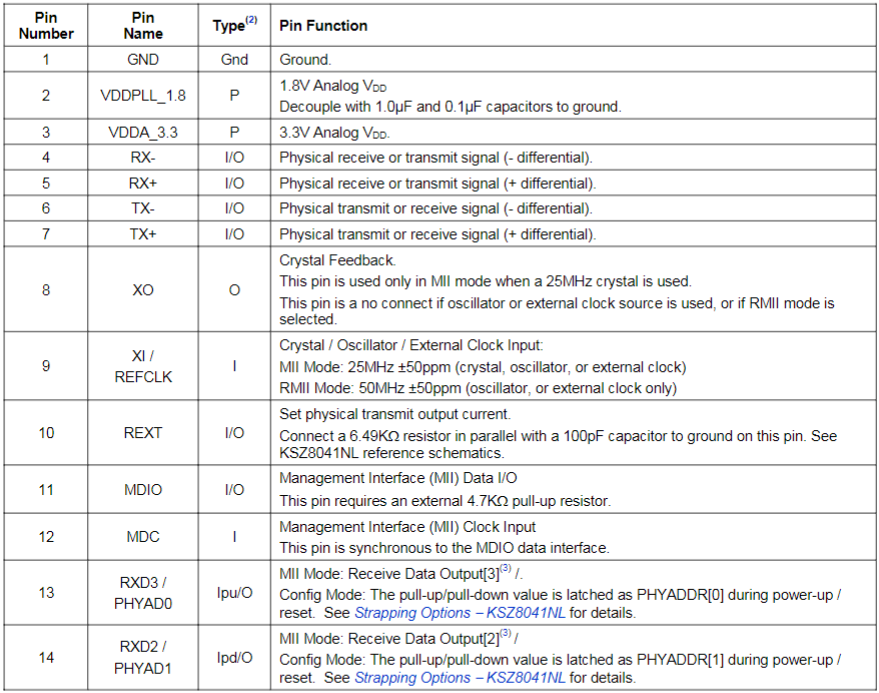Click the RXD3 / PHYAD0 pin name cell

click(x=143, y=593)
